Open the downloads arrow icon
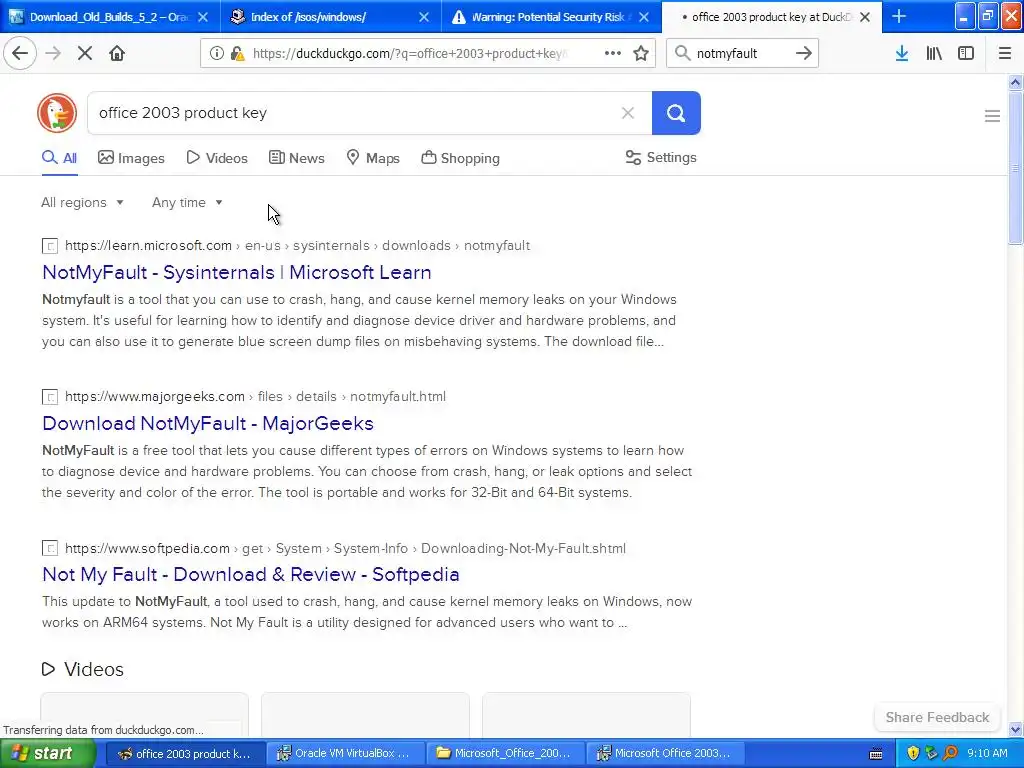Viewport: 1024px width, 768px height. [x=902, y=53]
